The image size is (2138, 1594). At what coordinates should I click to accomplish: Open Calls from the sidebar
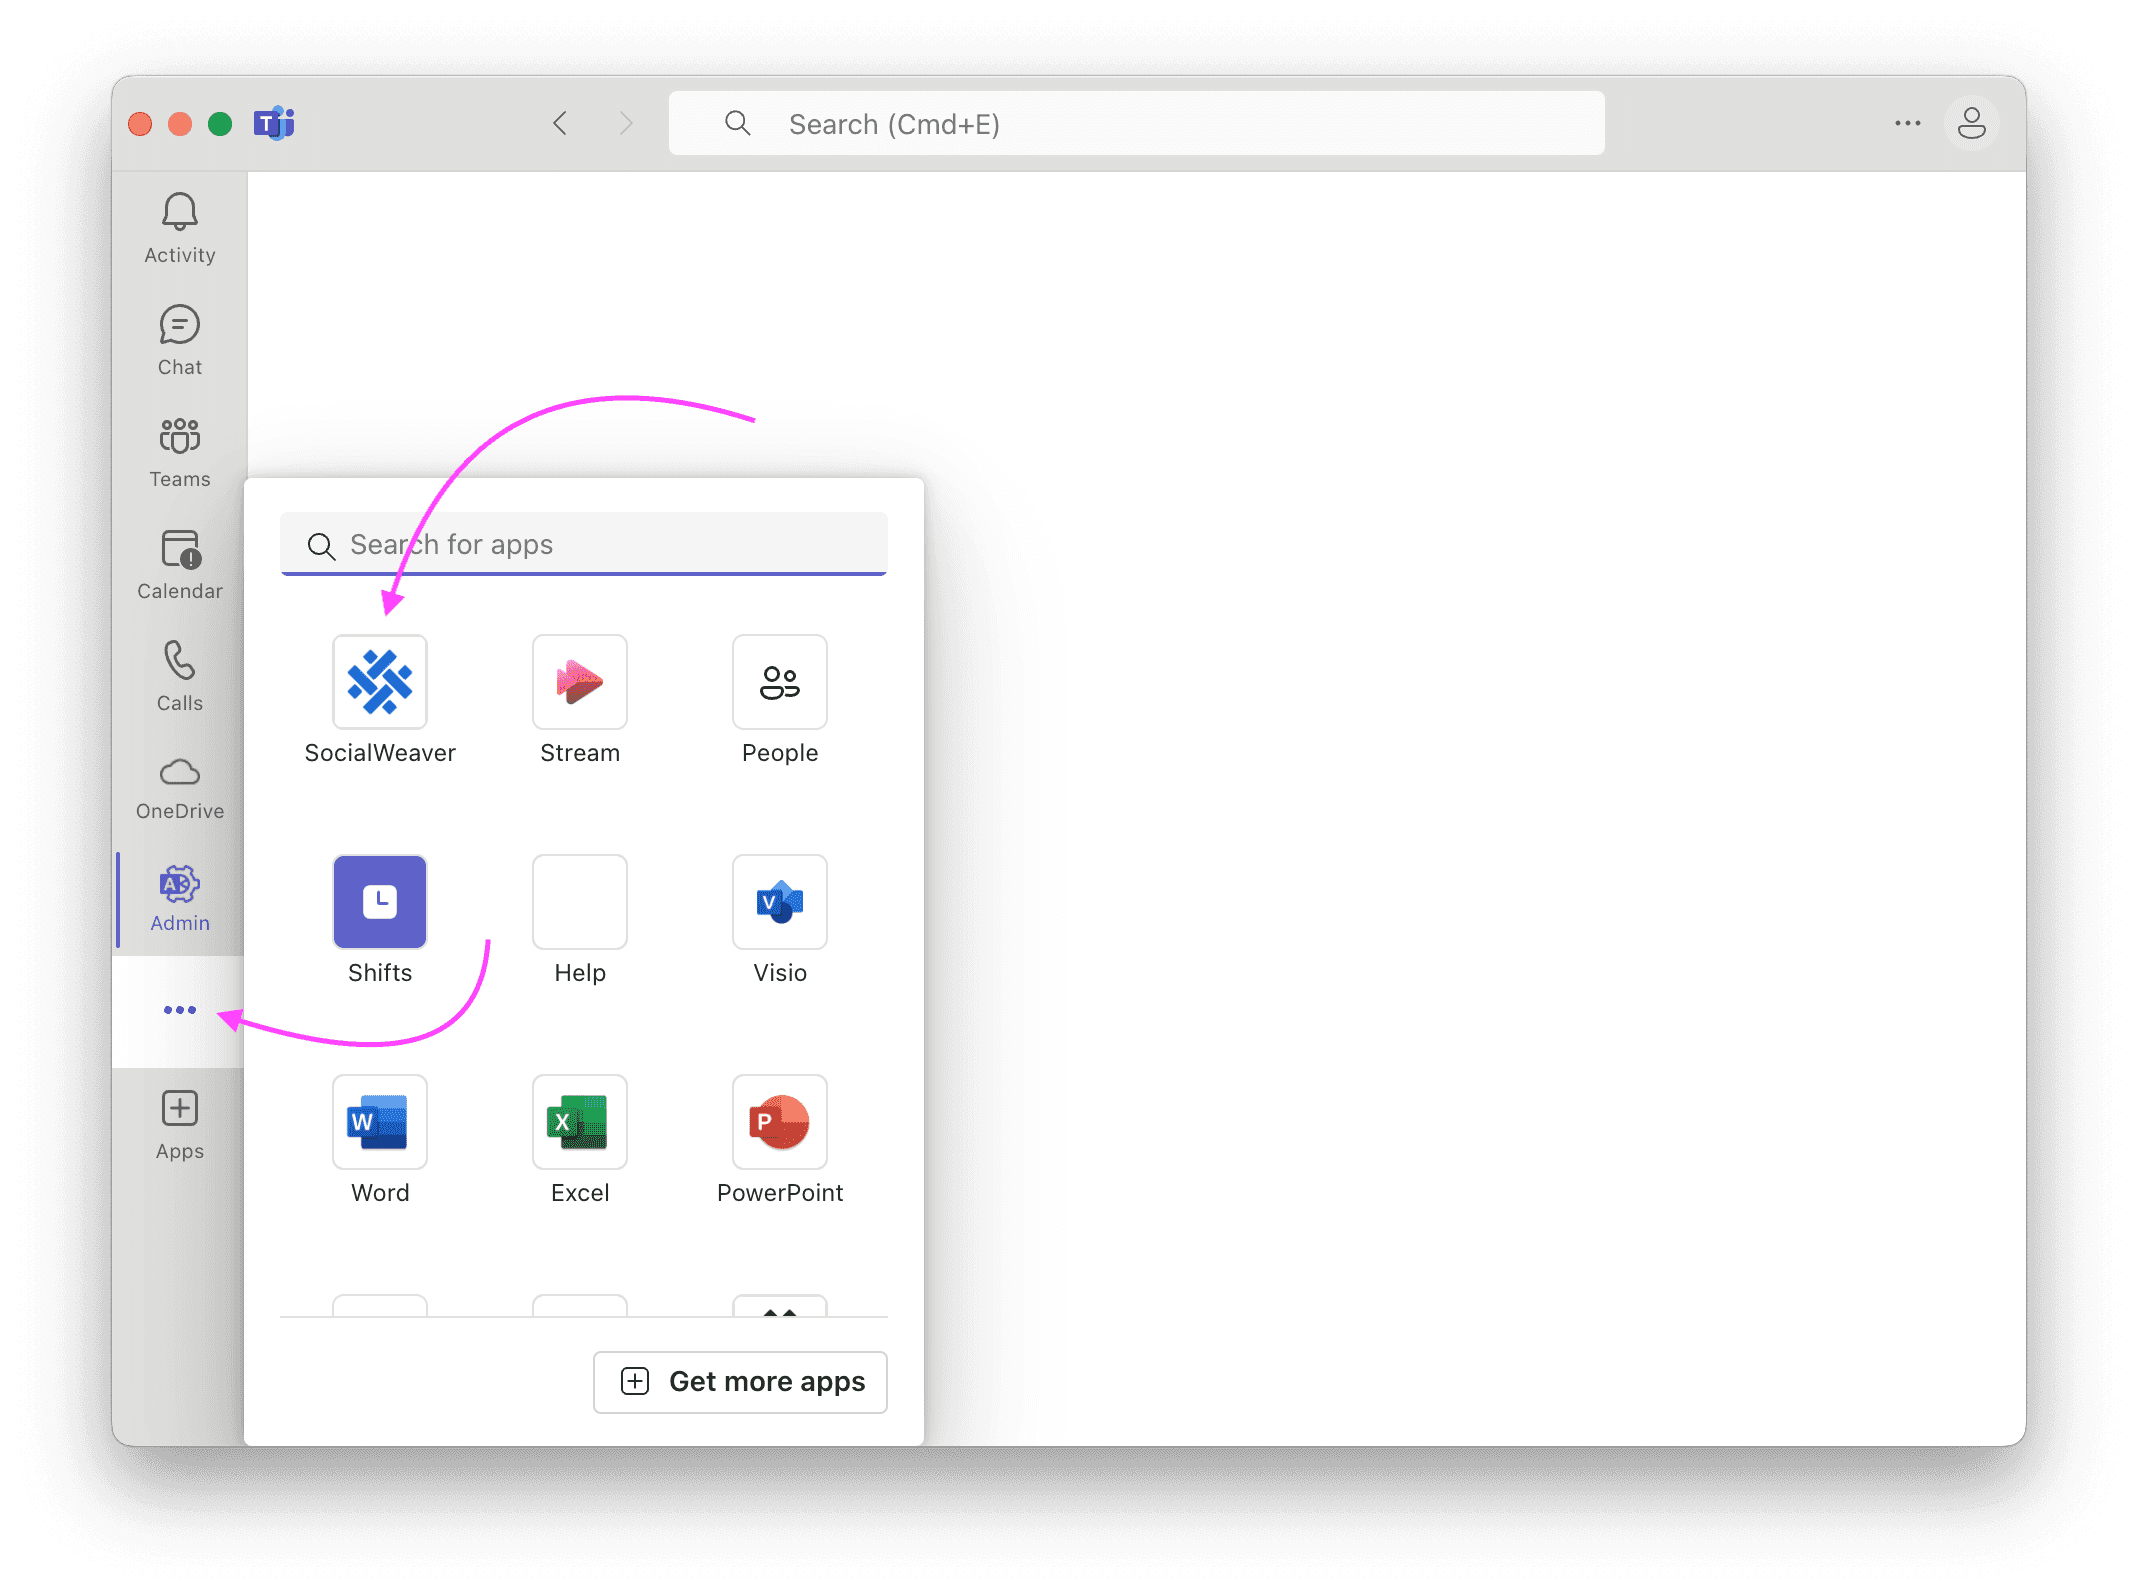pyautogui.click(x=180, y=676)
